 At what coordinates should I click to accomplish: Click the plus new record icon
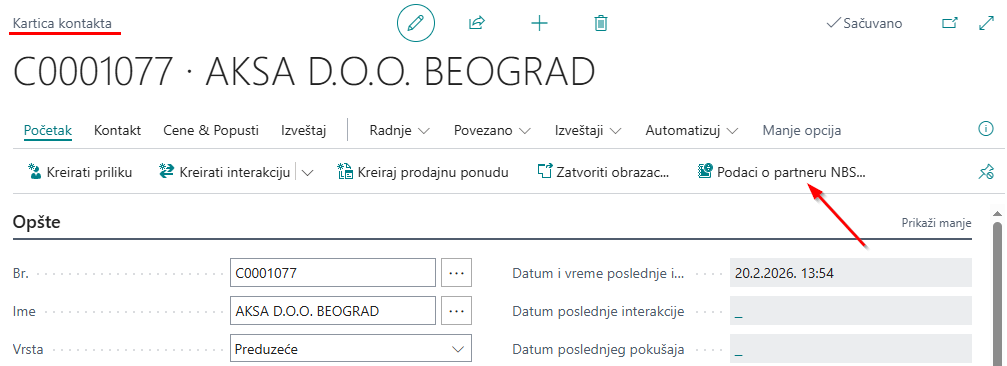point(539,24)
